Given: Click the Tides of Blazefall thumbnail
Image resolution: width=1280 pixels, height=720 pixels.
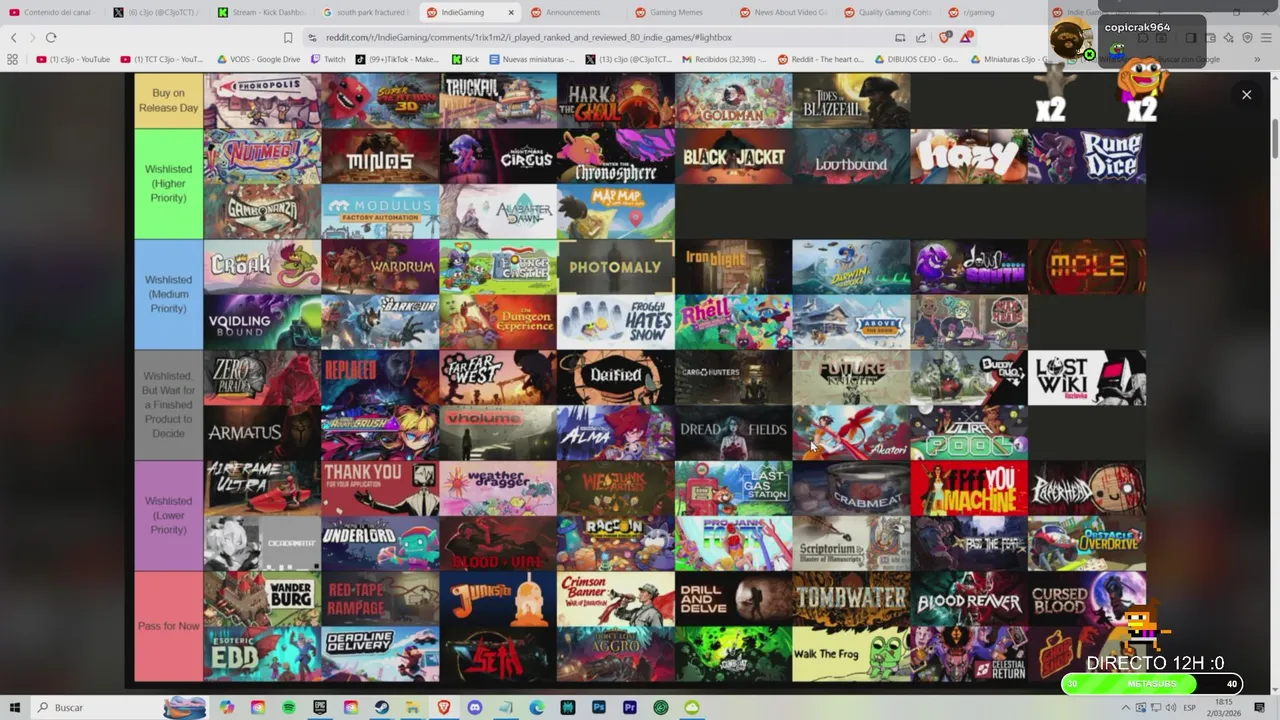Looking at the screenshot, I should (x=852, y=101).
